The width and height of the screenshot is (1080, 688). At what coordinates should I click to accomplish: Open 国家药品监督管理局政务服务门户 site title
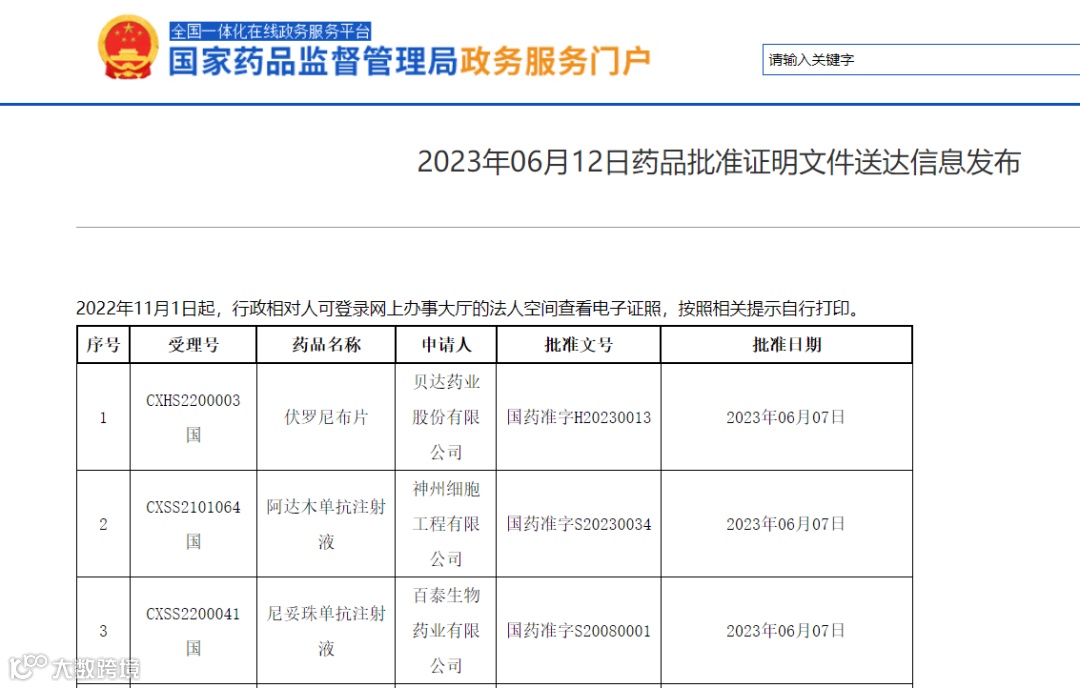[x=410, y=61]
